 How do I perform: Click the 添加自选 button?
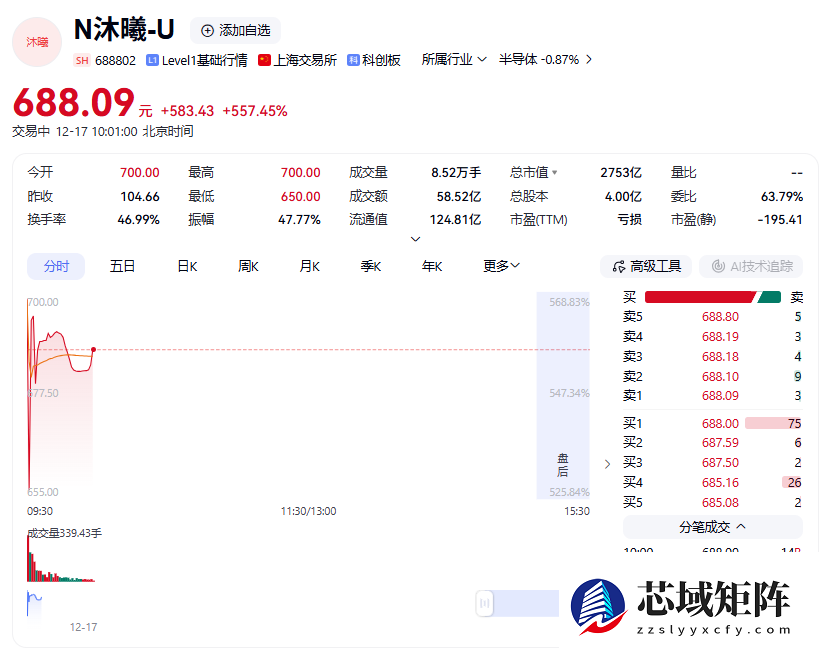coord(238,30)
